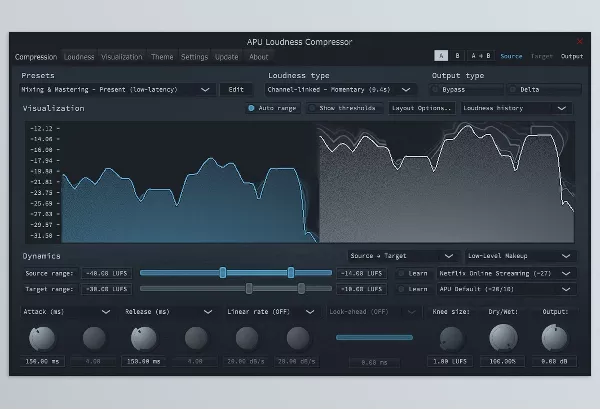Click the Attack value field 150.00 ms
The height and width of the screenshot is (409, 600).
(42, 361)
